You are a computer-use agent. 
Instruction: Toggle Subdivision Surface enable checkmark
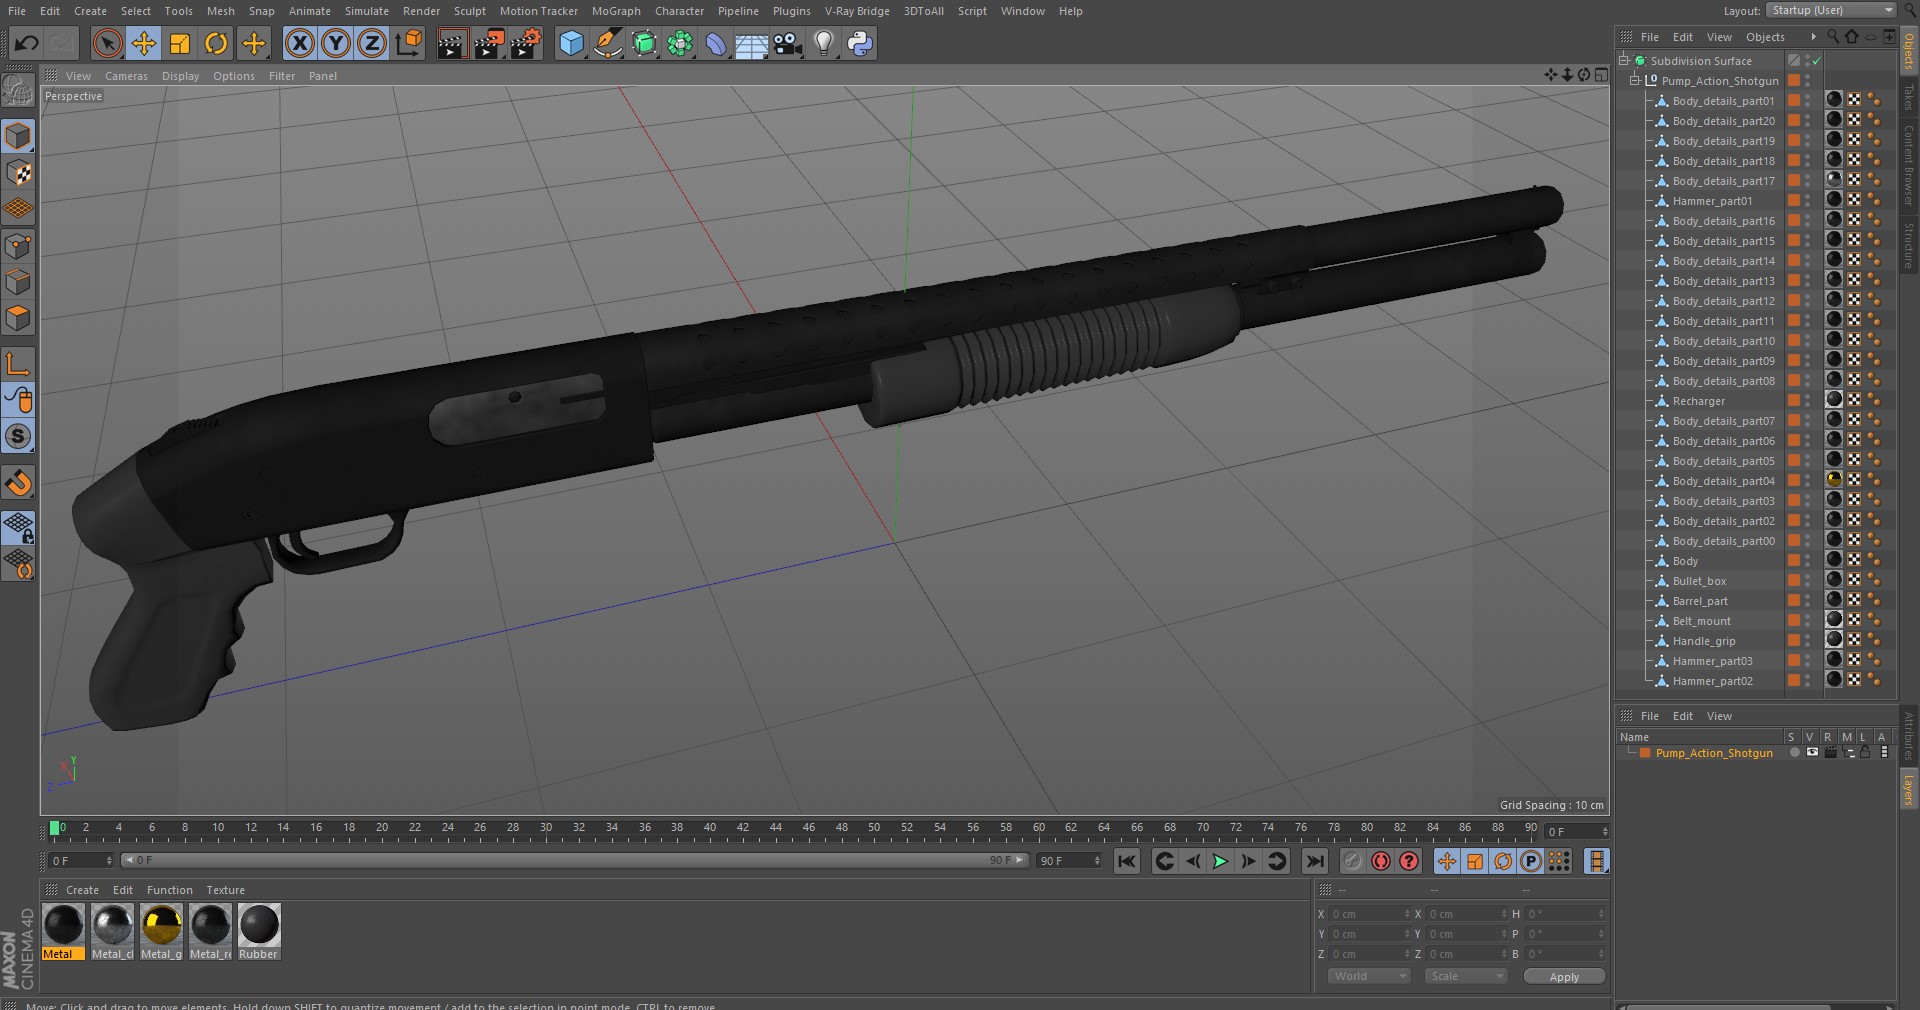tap(1817, 61)
